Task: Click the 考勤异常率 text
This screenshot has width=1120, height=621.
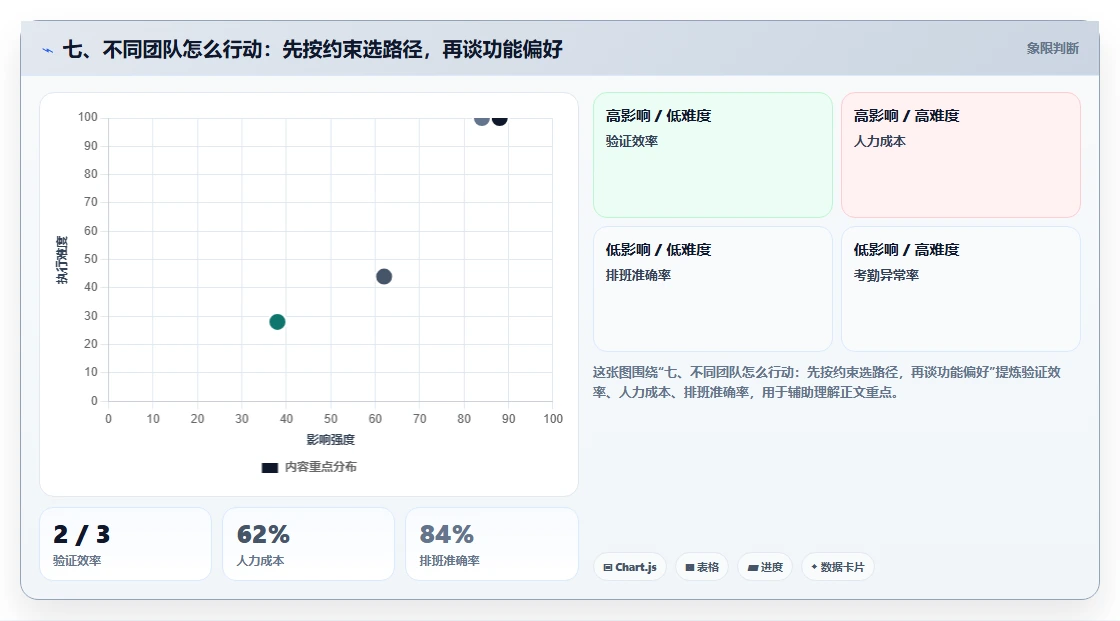Action: click(886, 275)
